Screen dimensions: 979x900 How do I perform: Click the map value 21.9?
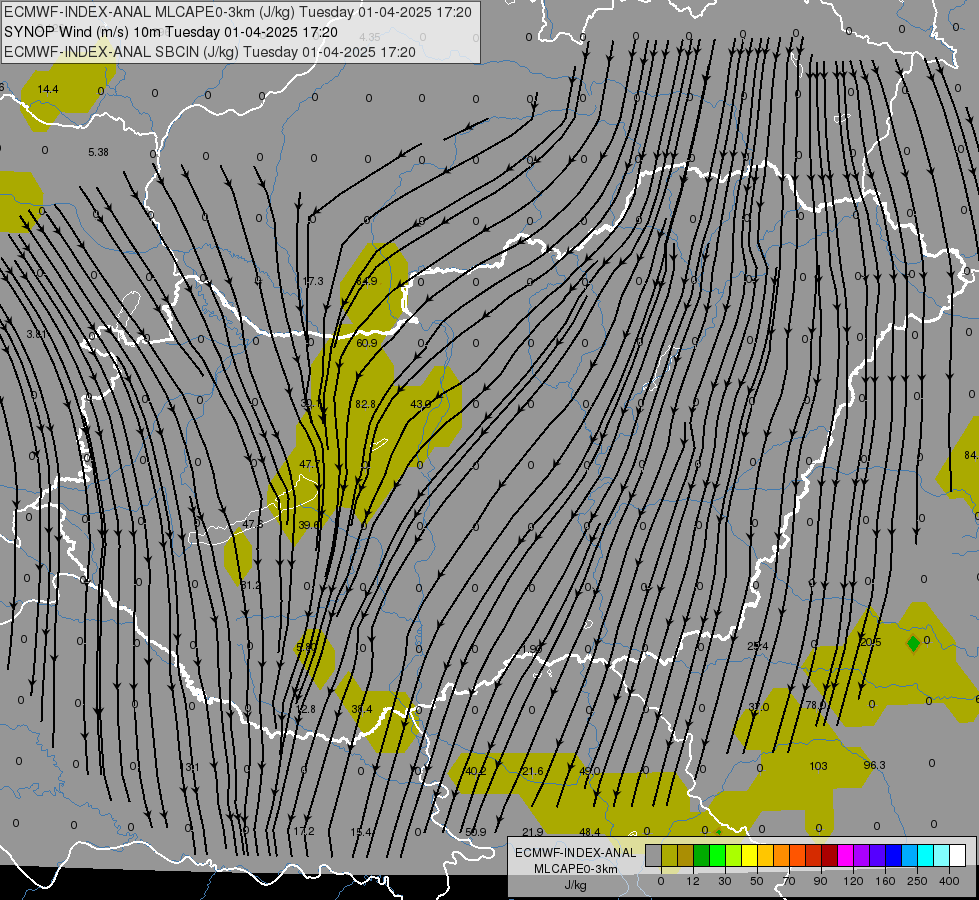pos(533,832)
